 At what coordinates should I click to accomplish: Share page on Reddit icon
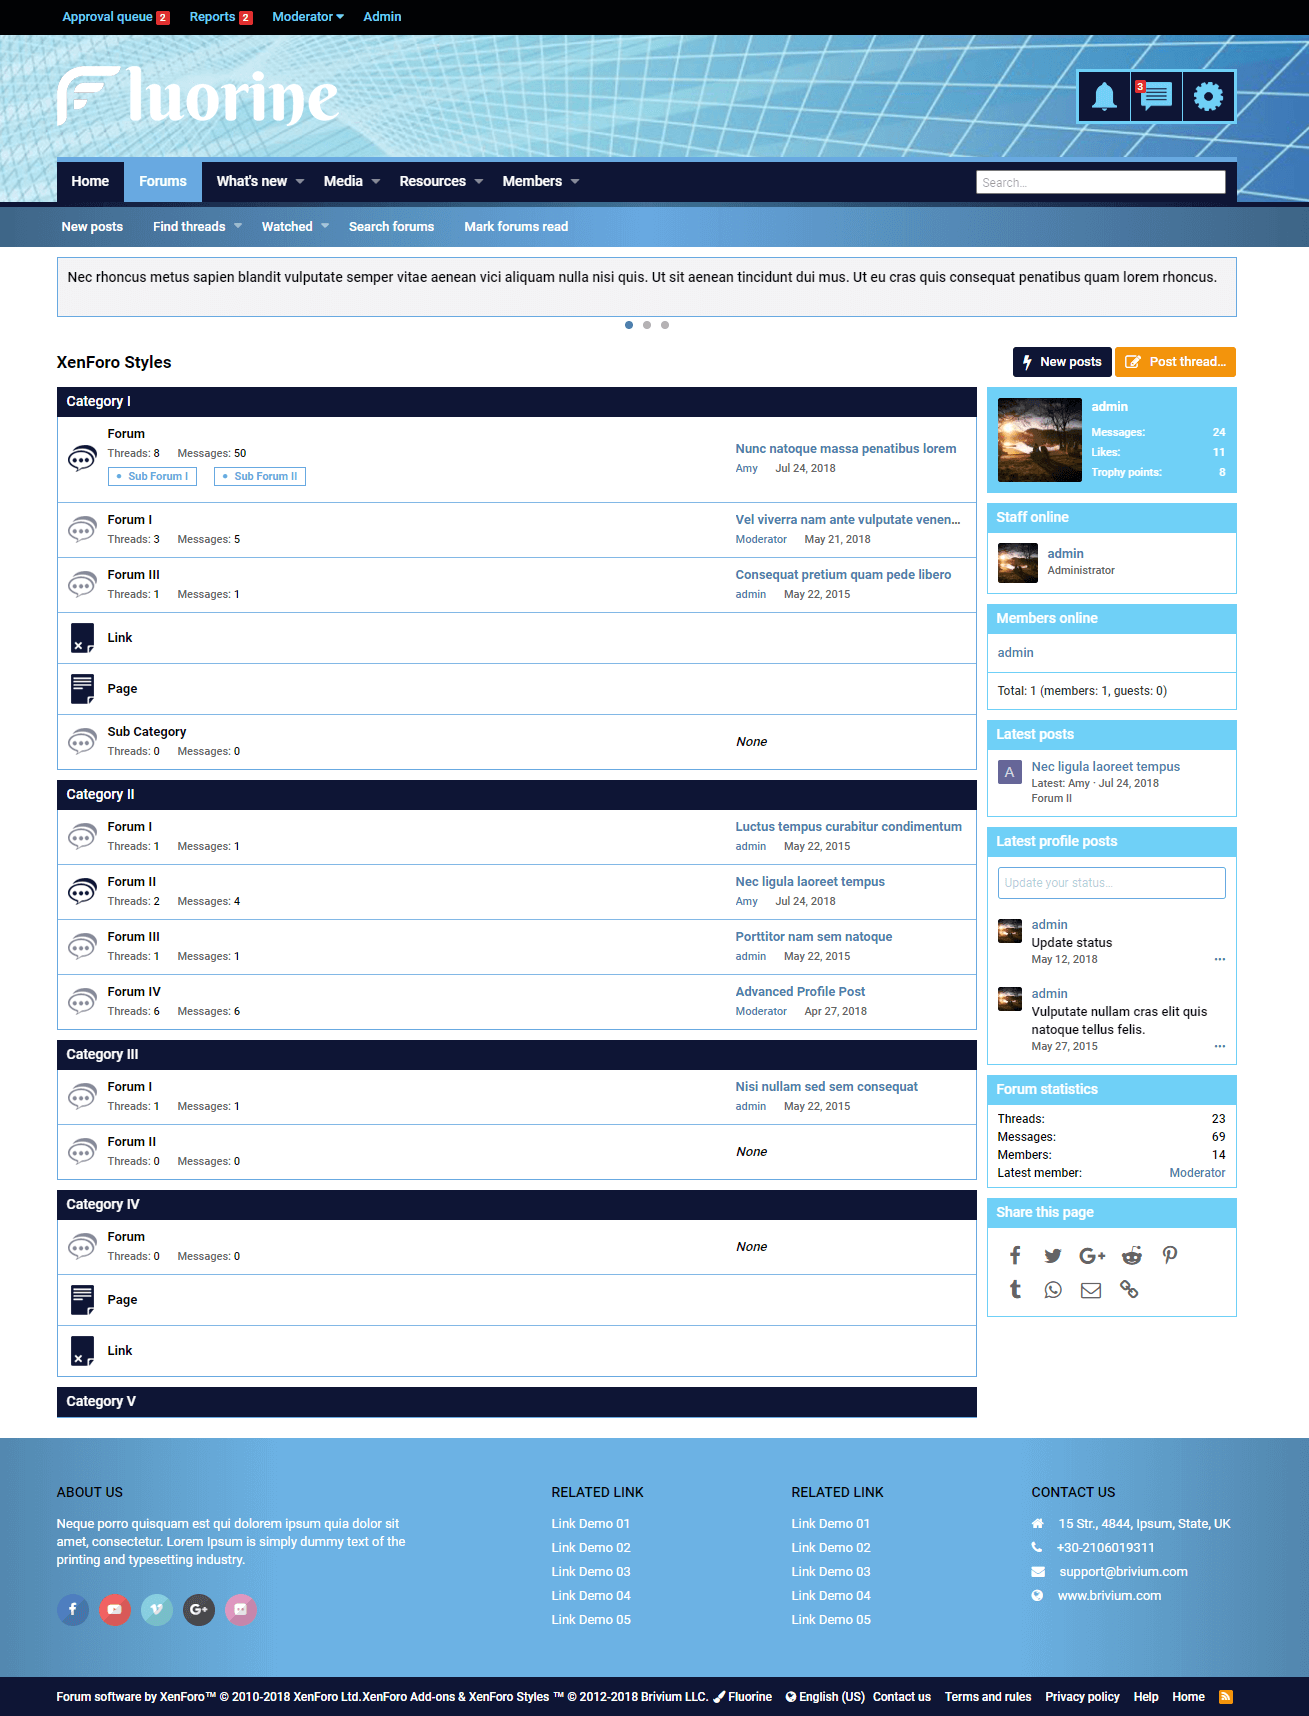[1131, 1256]
